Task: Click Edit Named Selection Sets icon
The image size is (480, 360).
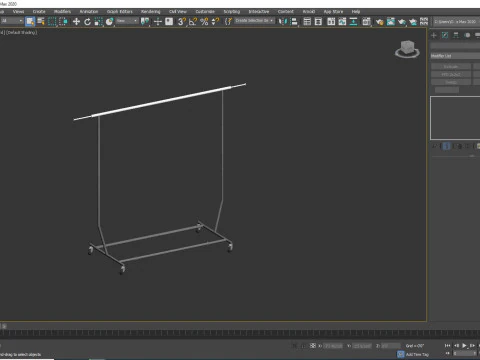Action: (228, 22)
